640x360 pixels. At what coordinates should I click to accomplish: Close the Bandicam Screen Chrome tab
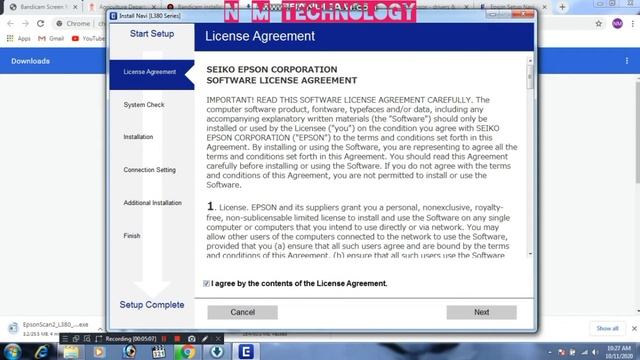point(75,7)
